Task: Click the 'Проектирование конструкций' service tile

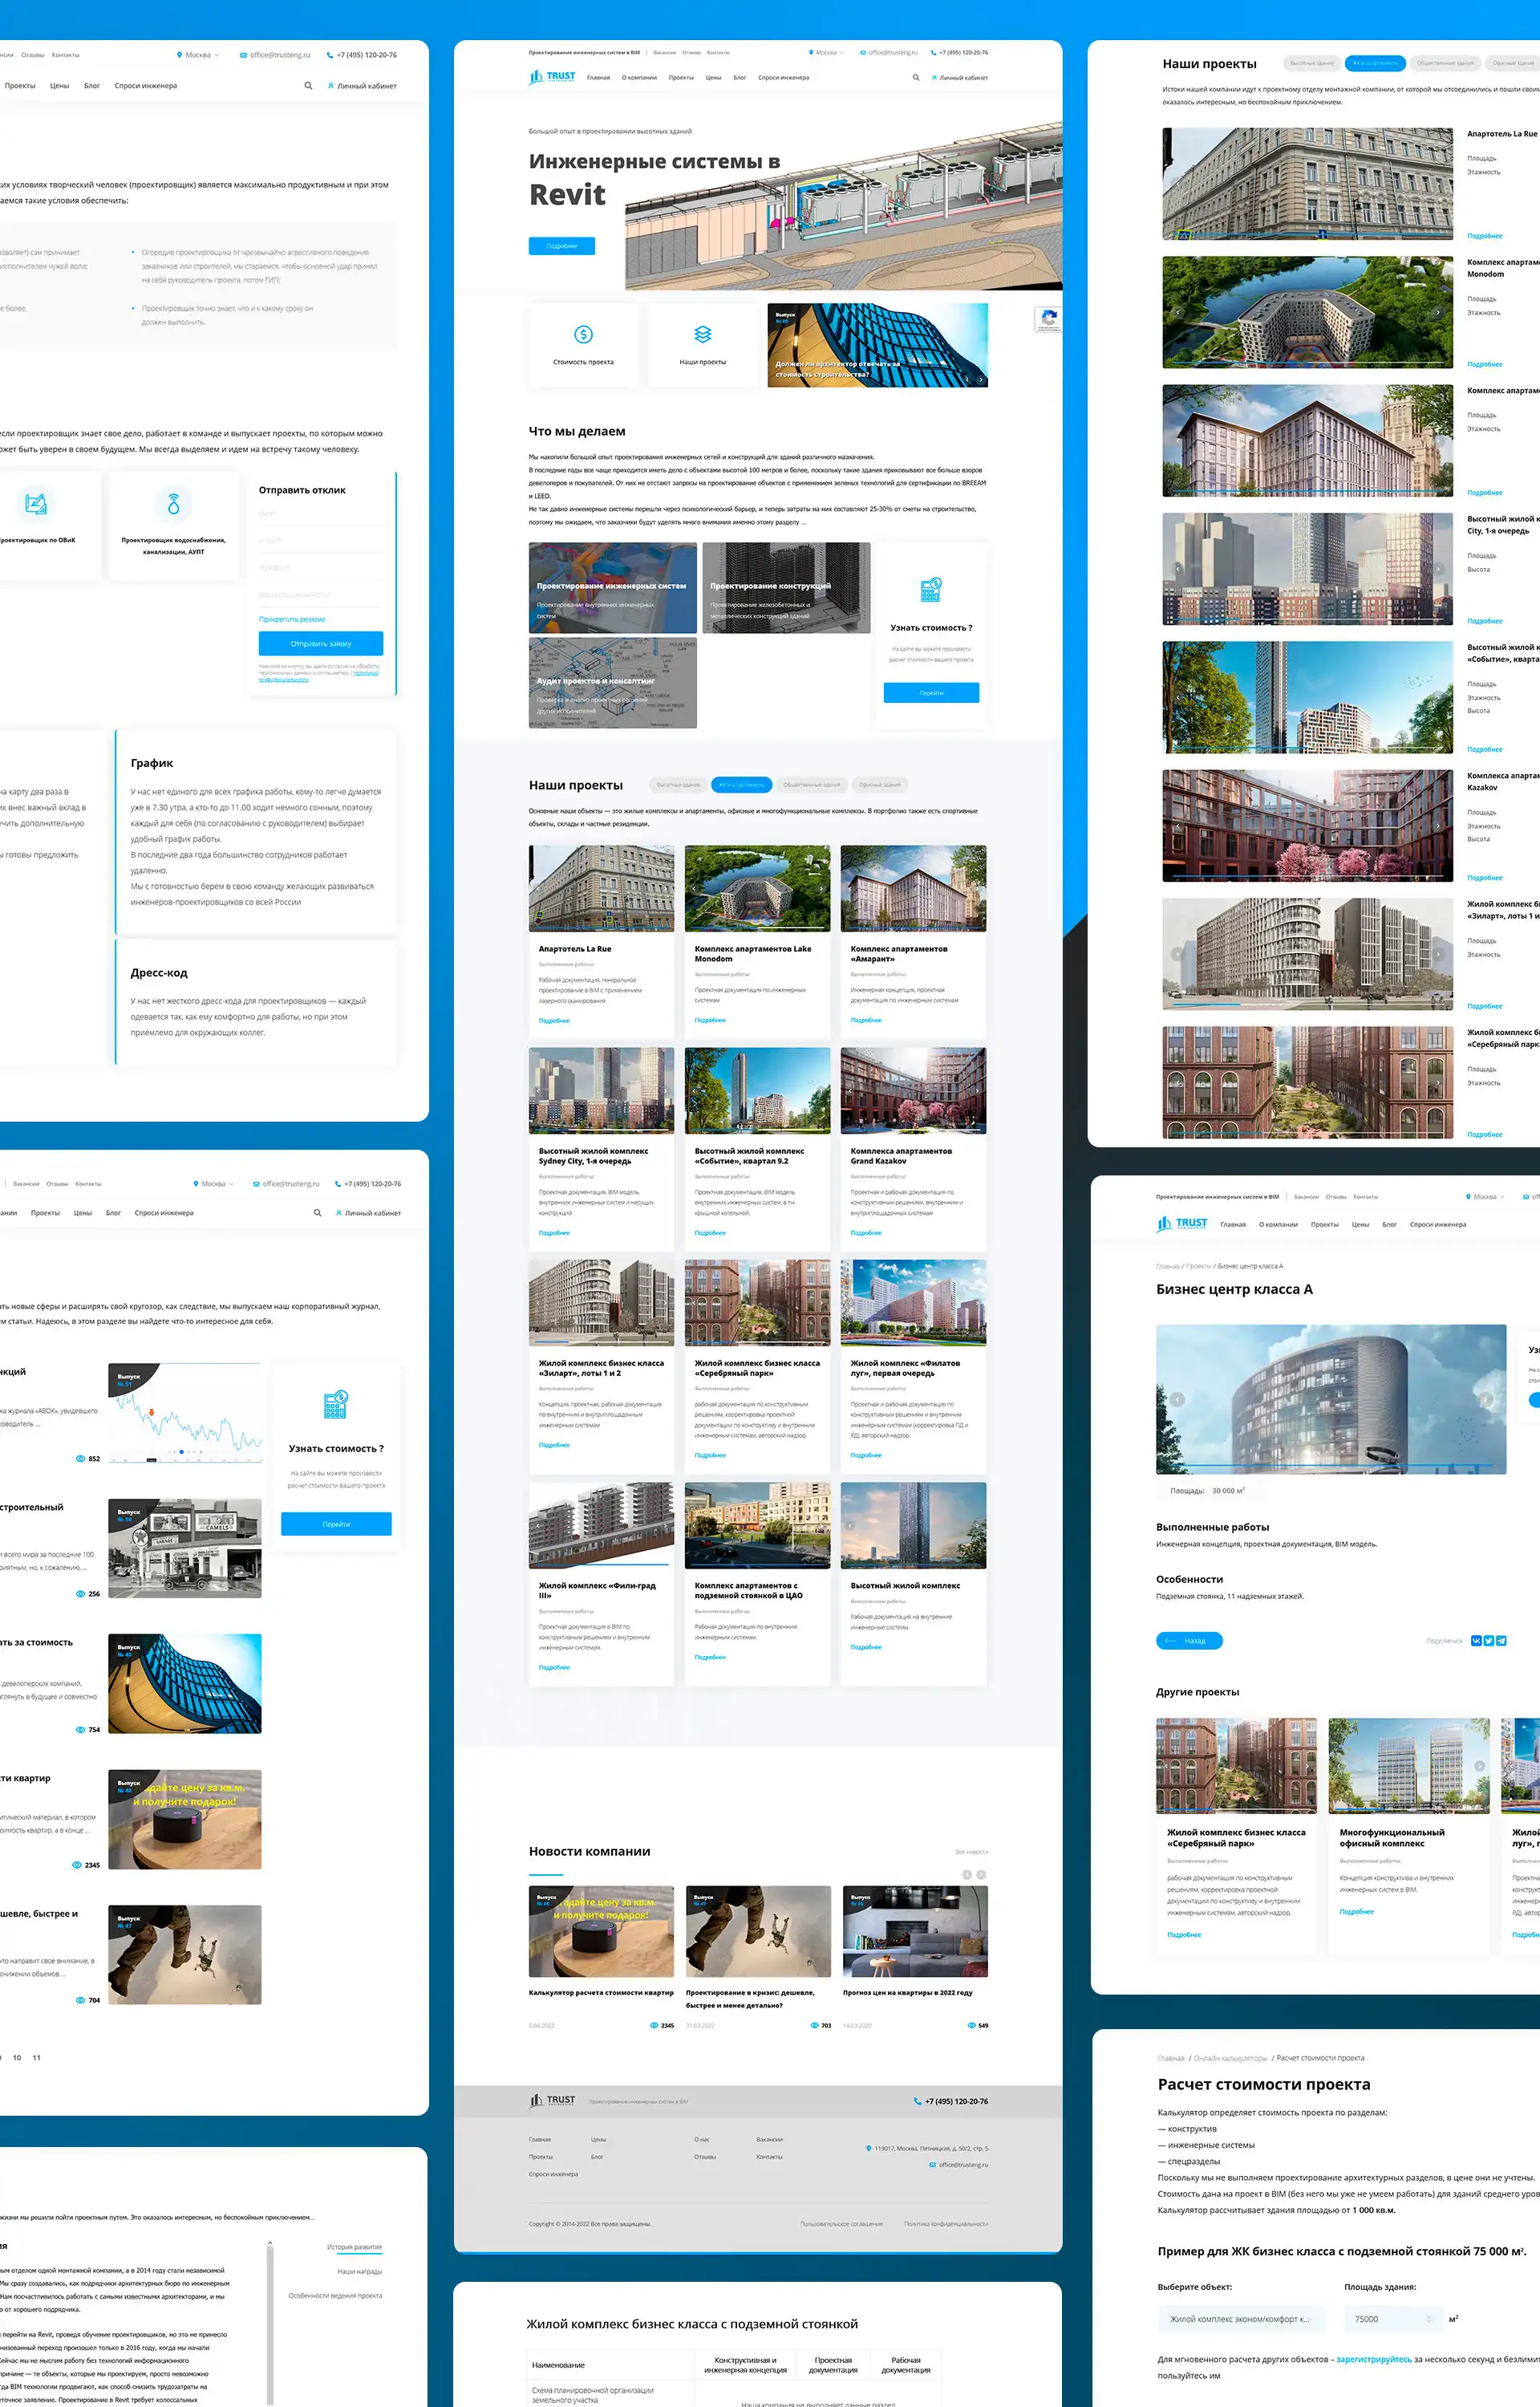Action: [x=786, y=588]
